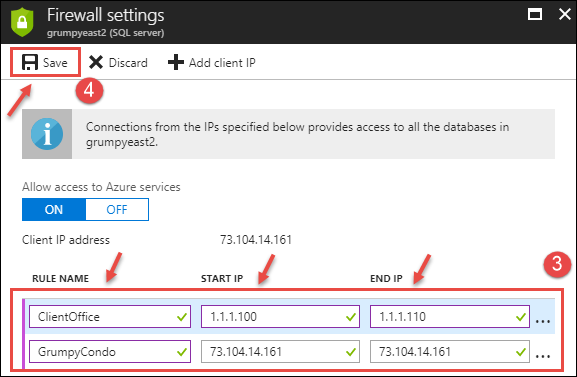Close the Firewall settings blade
577x377 pixels.
pos(565,14)
